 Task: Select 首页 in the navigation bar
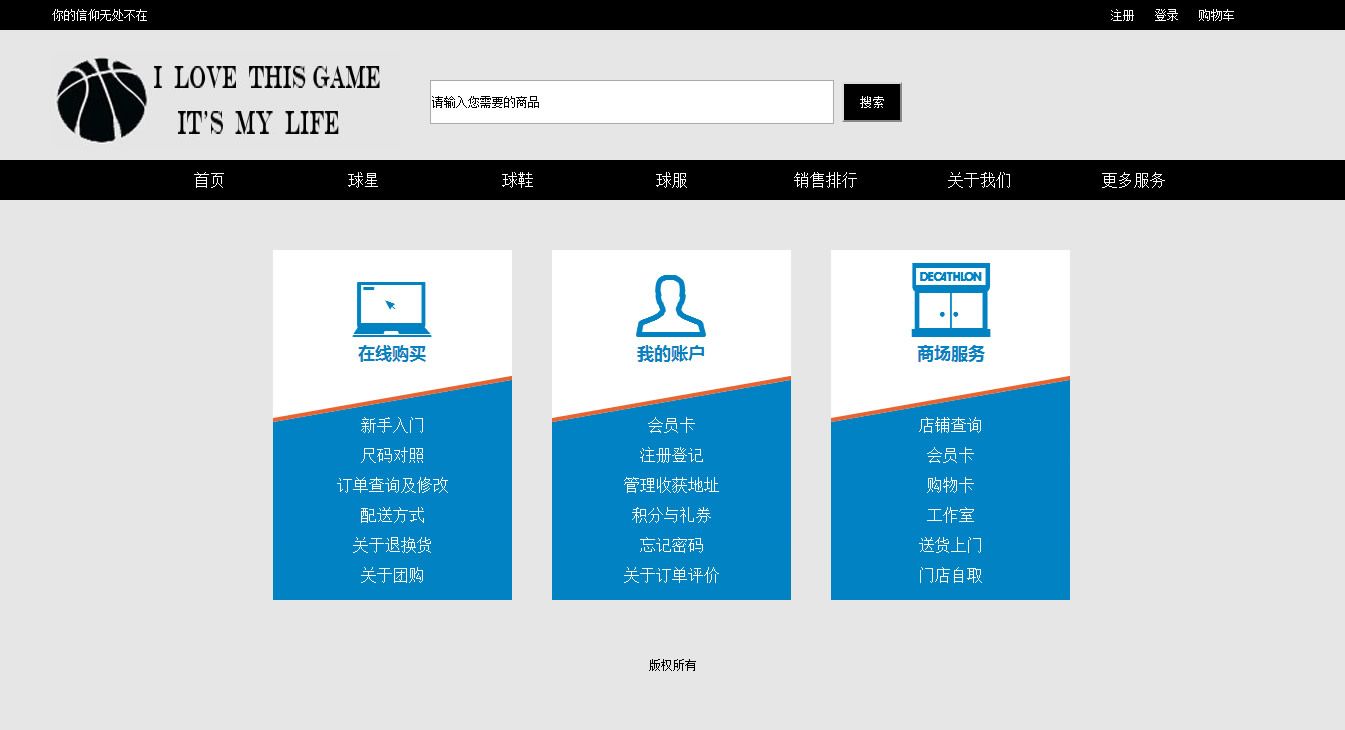click(x=209, y=181)
